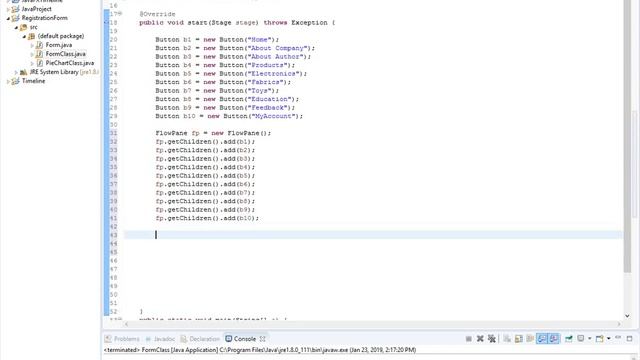Select FormClass.java in the Package Explorer
Screen dimensions: 640x360
[66, 54]
